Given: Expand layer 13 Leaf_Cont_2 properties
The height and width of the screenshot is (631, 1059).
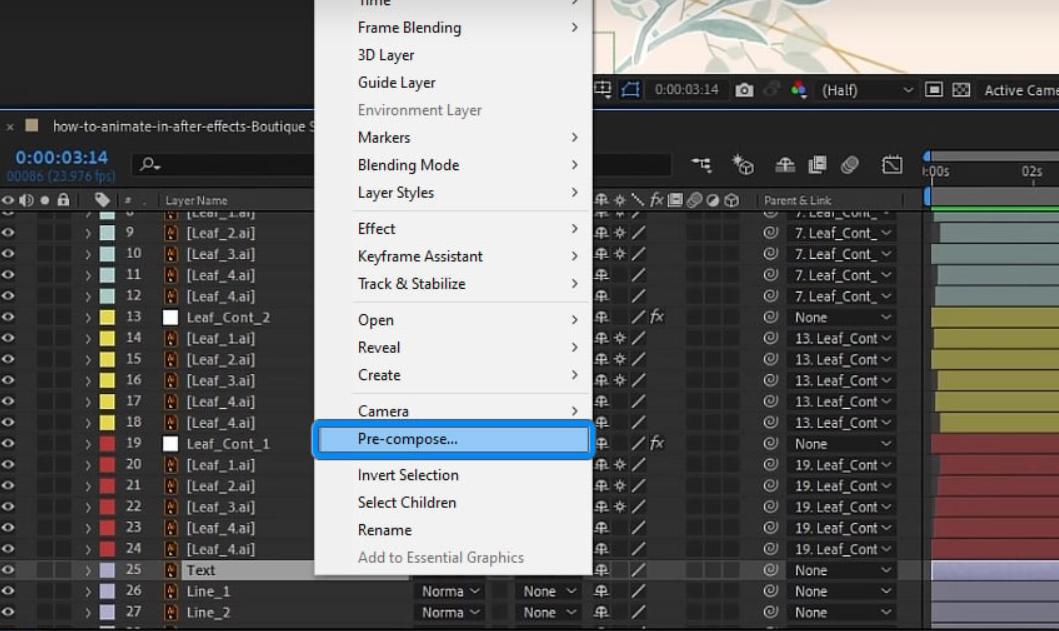Looking at the screenshot, I should pyautogui.click(x=88, y=317).
